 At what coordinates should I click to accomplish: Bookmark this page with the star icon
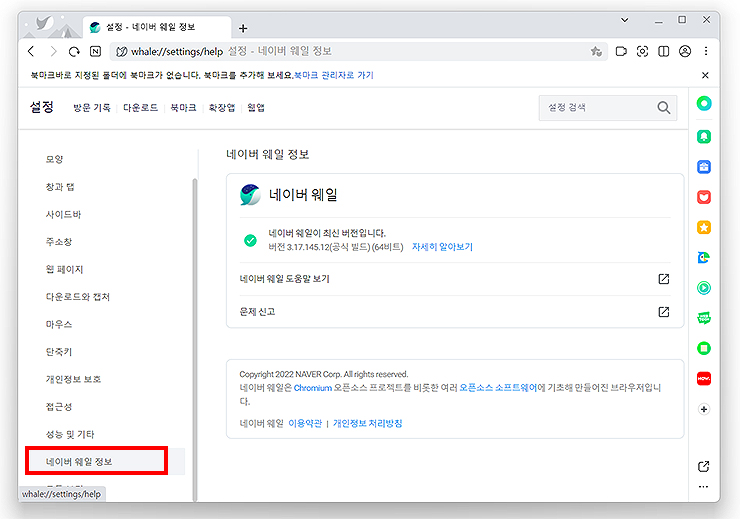(x=596, y=51)
